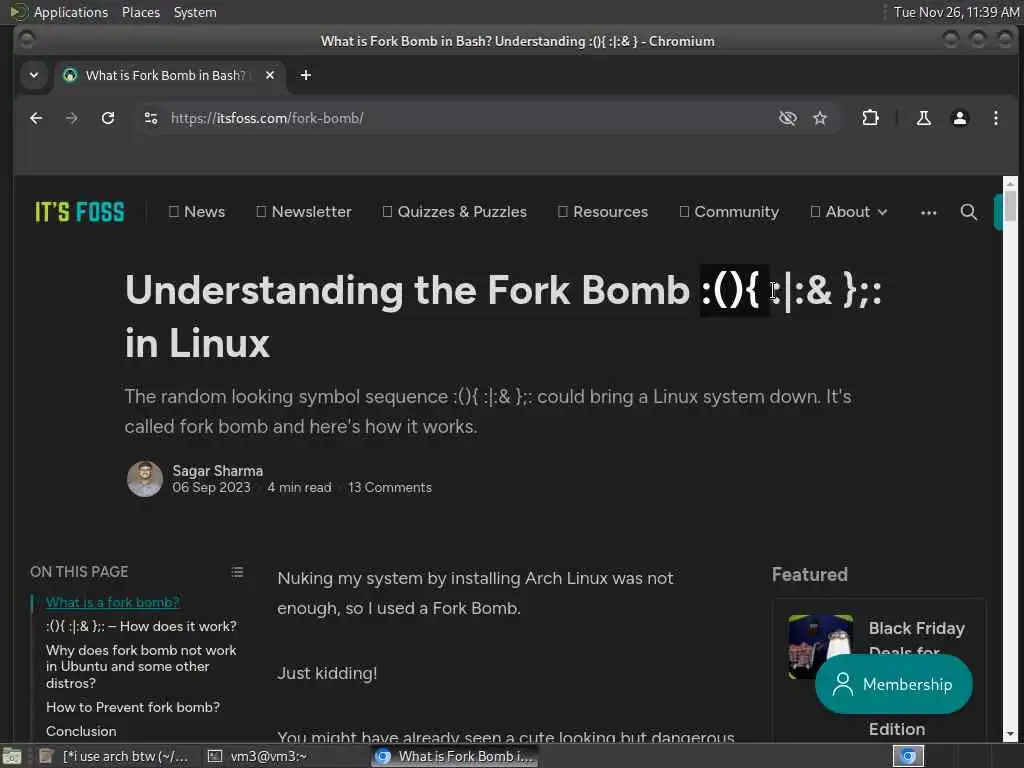The width and height of the screenshot is (1024, 768).
Task: Click the date '06 Sep 2023'
Action: pyautogui.click(x=212, y=488)
